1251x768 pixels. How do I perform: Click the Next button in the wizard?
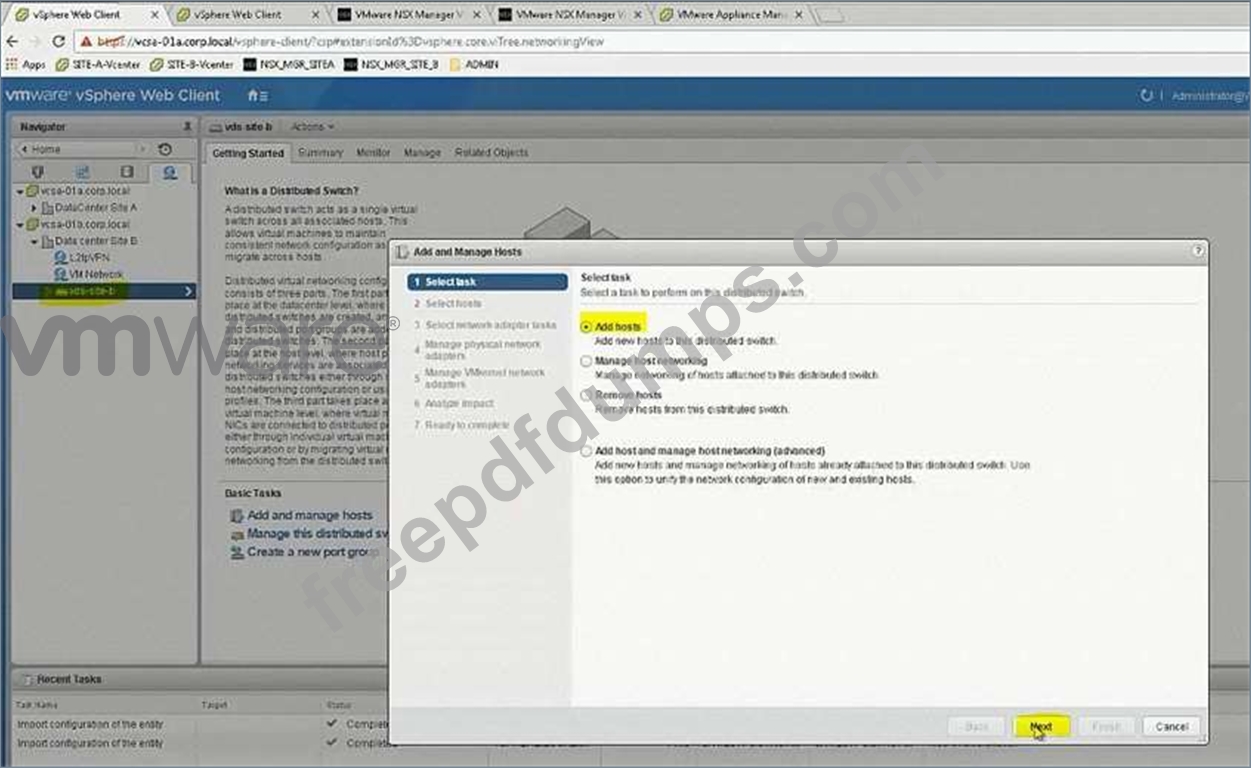click(x=1041, y=727)
